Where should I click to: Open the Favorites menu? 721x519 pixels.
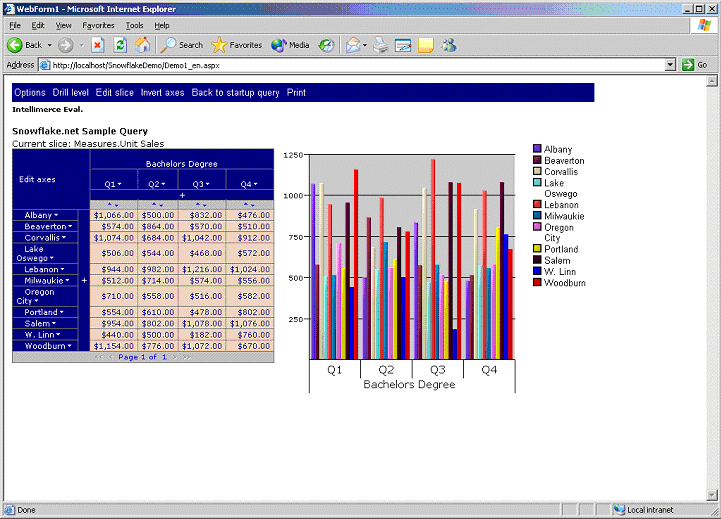tap(98, 25)
